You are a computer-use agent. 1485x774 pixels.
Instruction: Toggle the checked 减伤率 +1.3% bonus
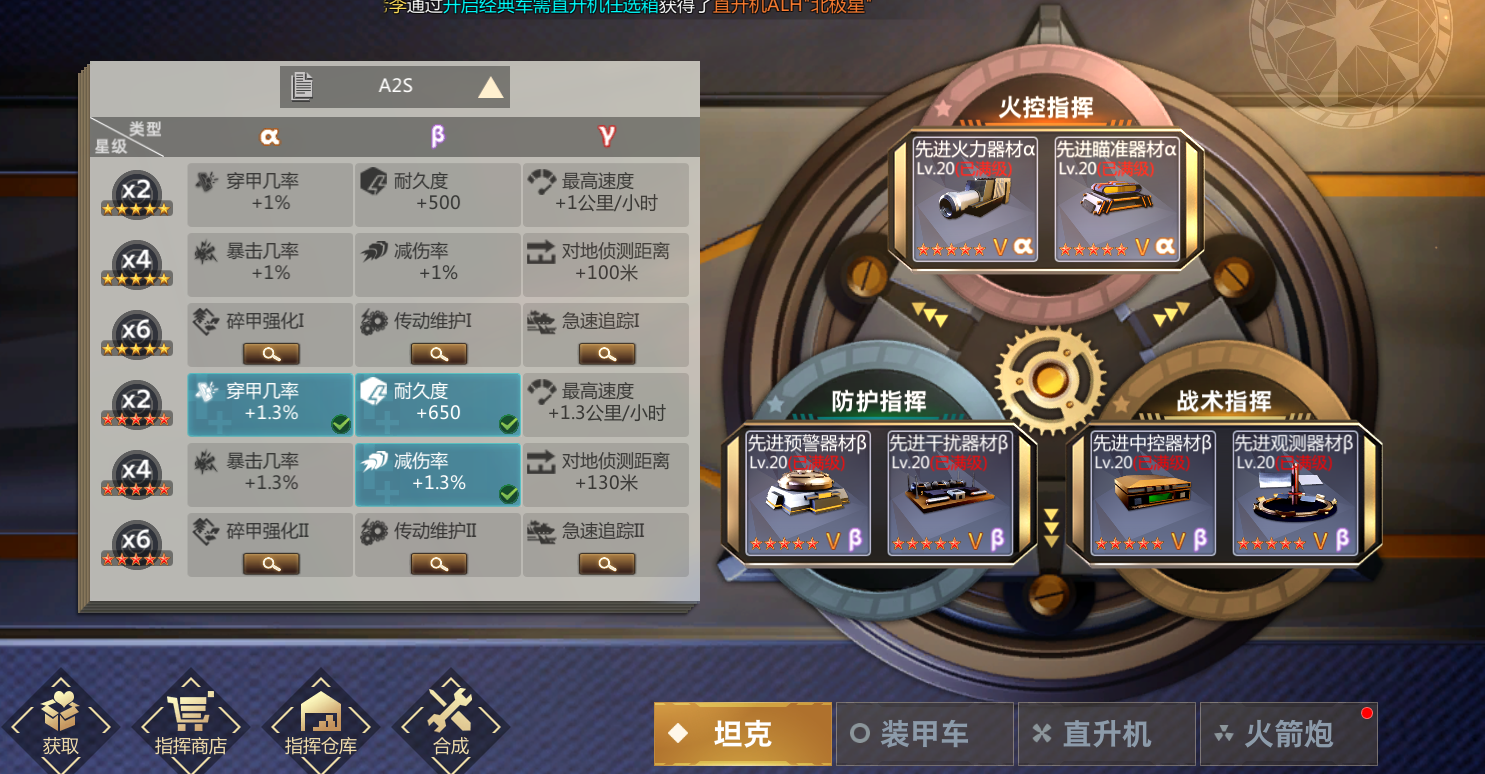point(438,475)
